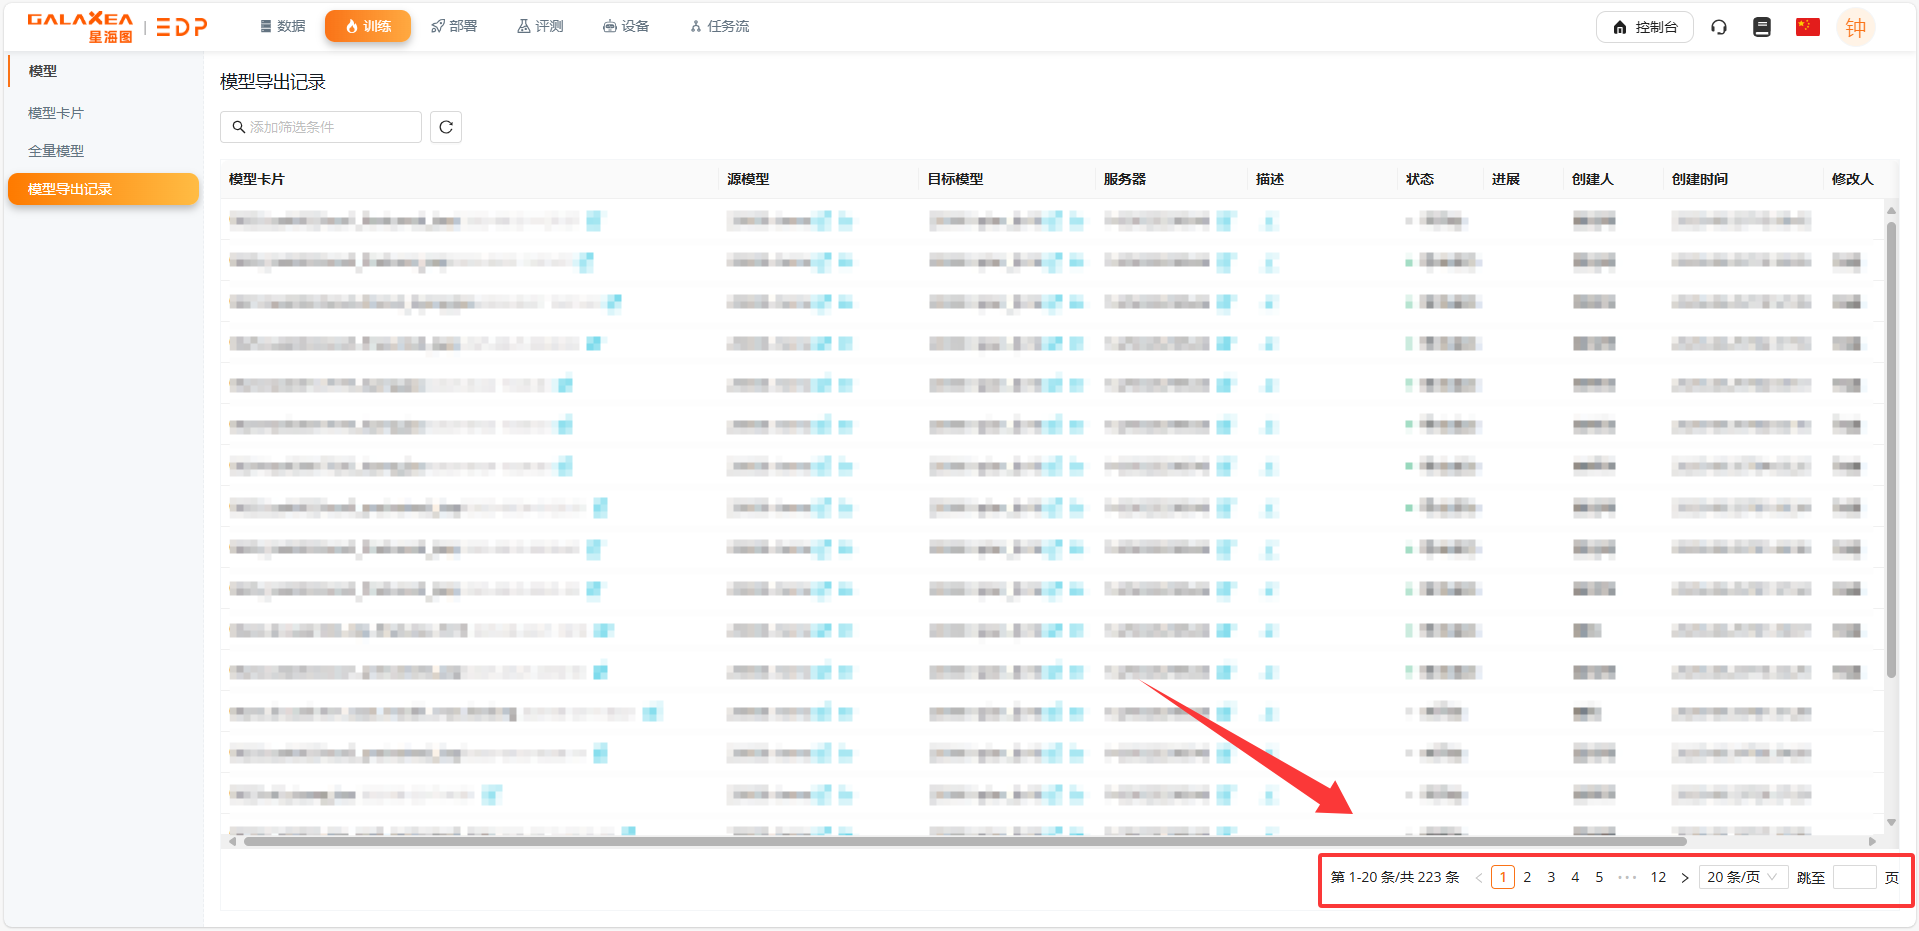This screenshot has height=931, width=1919.
Task: Open the documentation book icon
Action: click(x=1761, y=27)
